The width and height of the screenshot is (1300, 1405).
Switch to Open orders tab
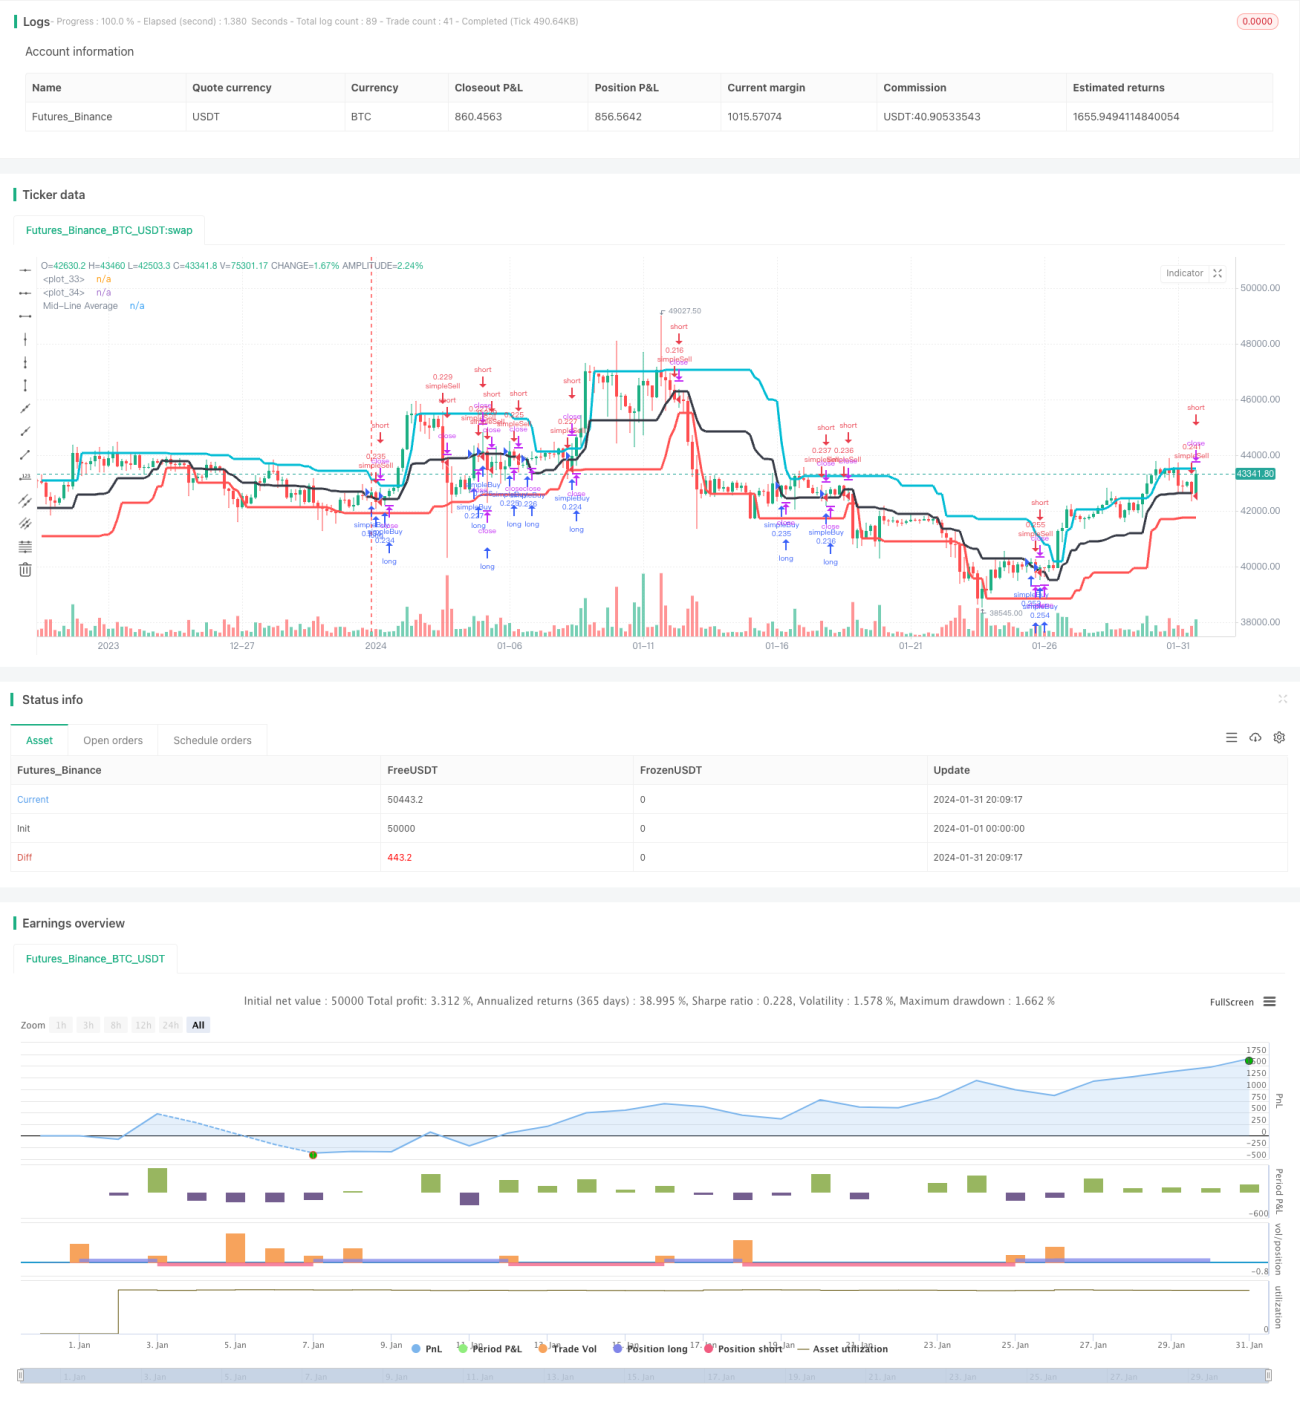(x=113, y=741)
